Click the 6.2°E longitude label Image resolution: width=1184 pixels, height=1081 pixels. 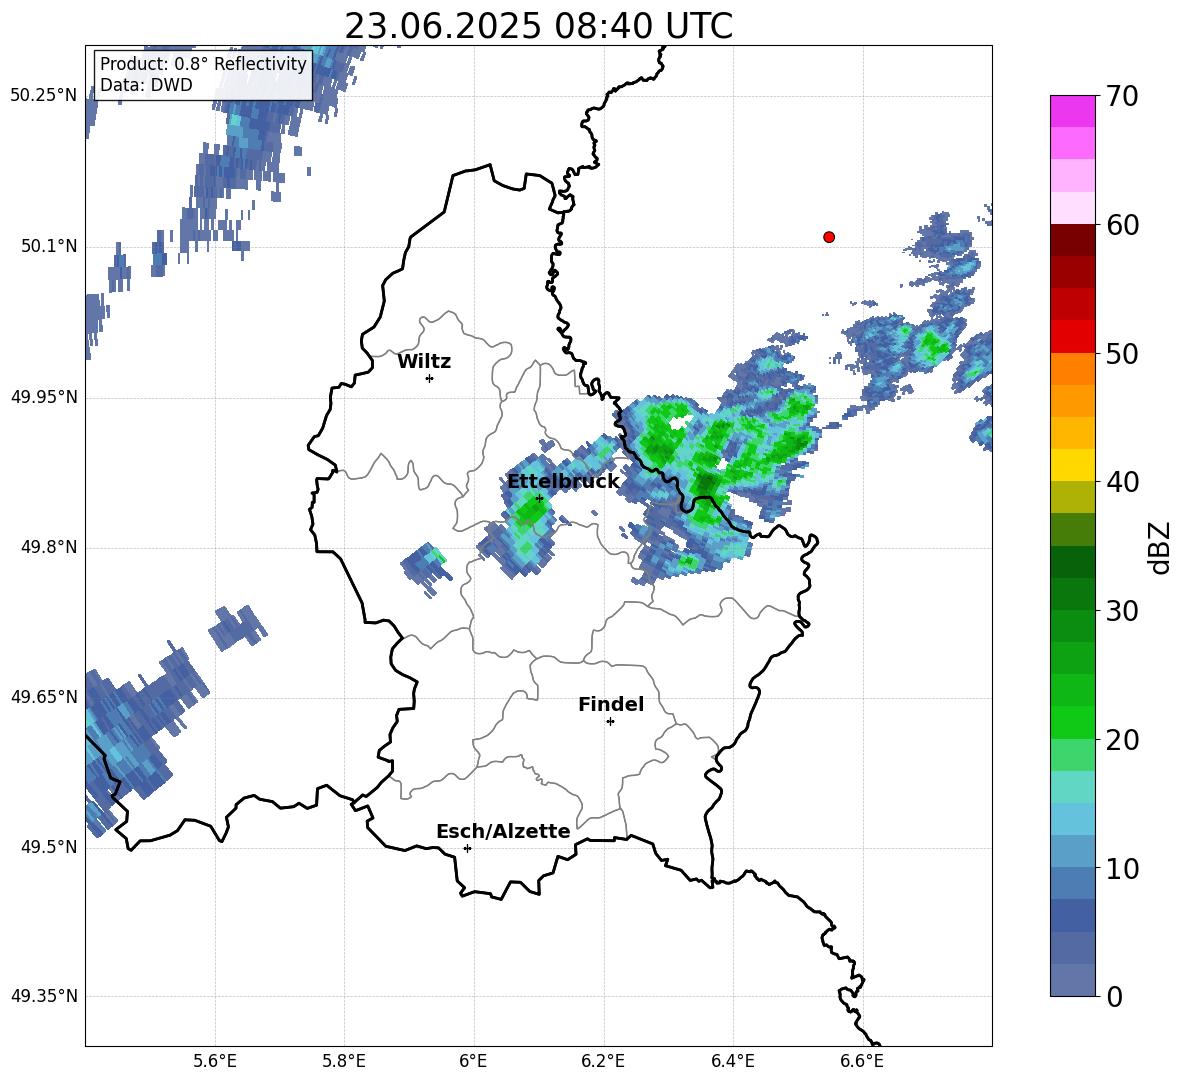(603, 1062)
